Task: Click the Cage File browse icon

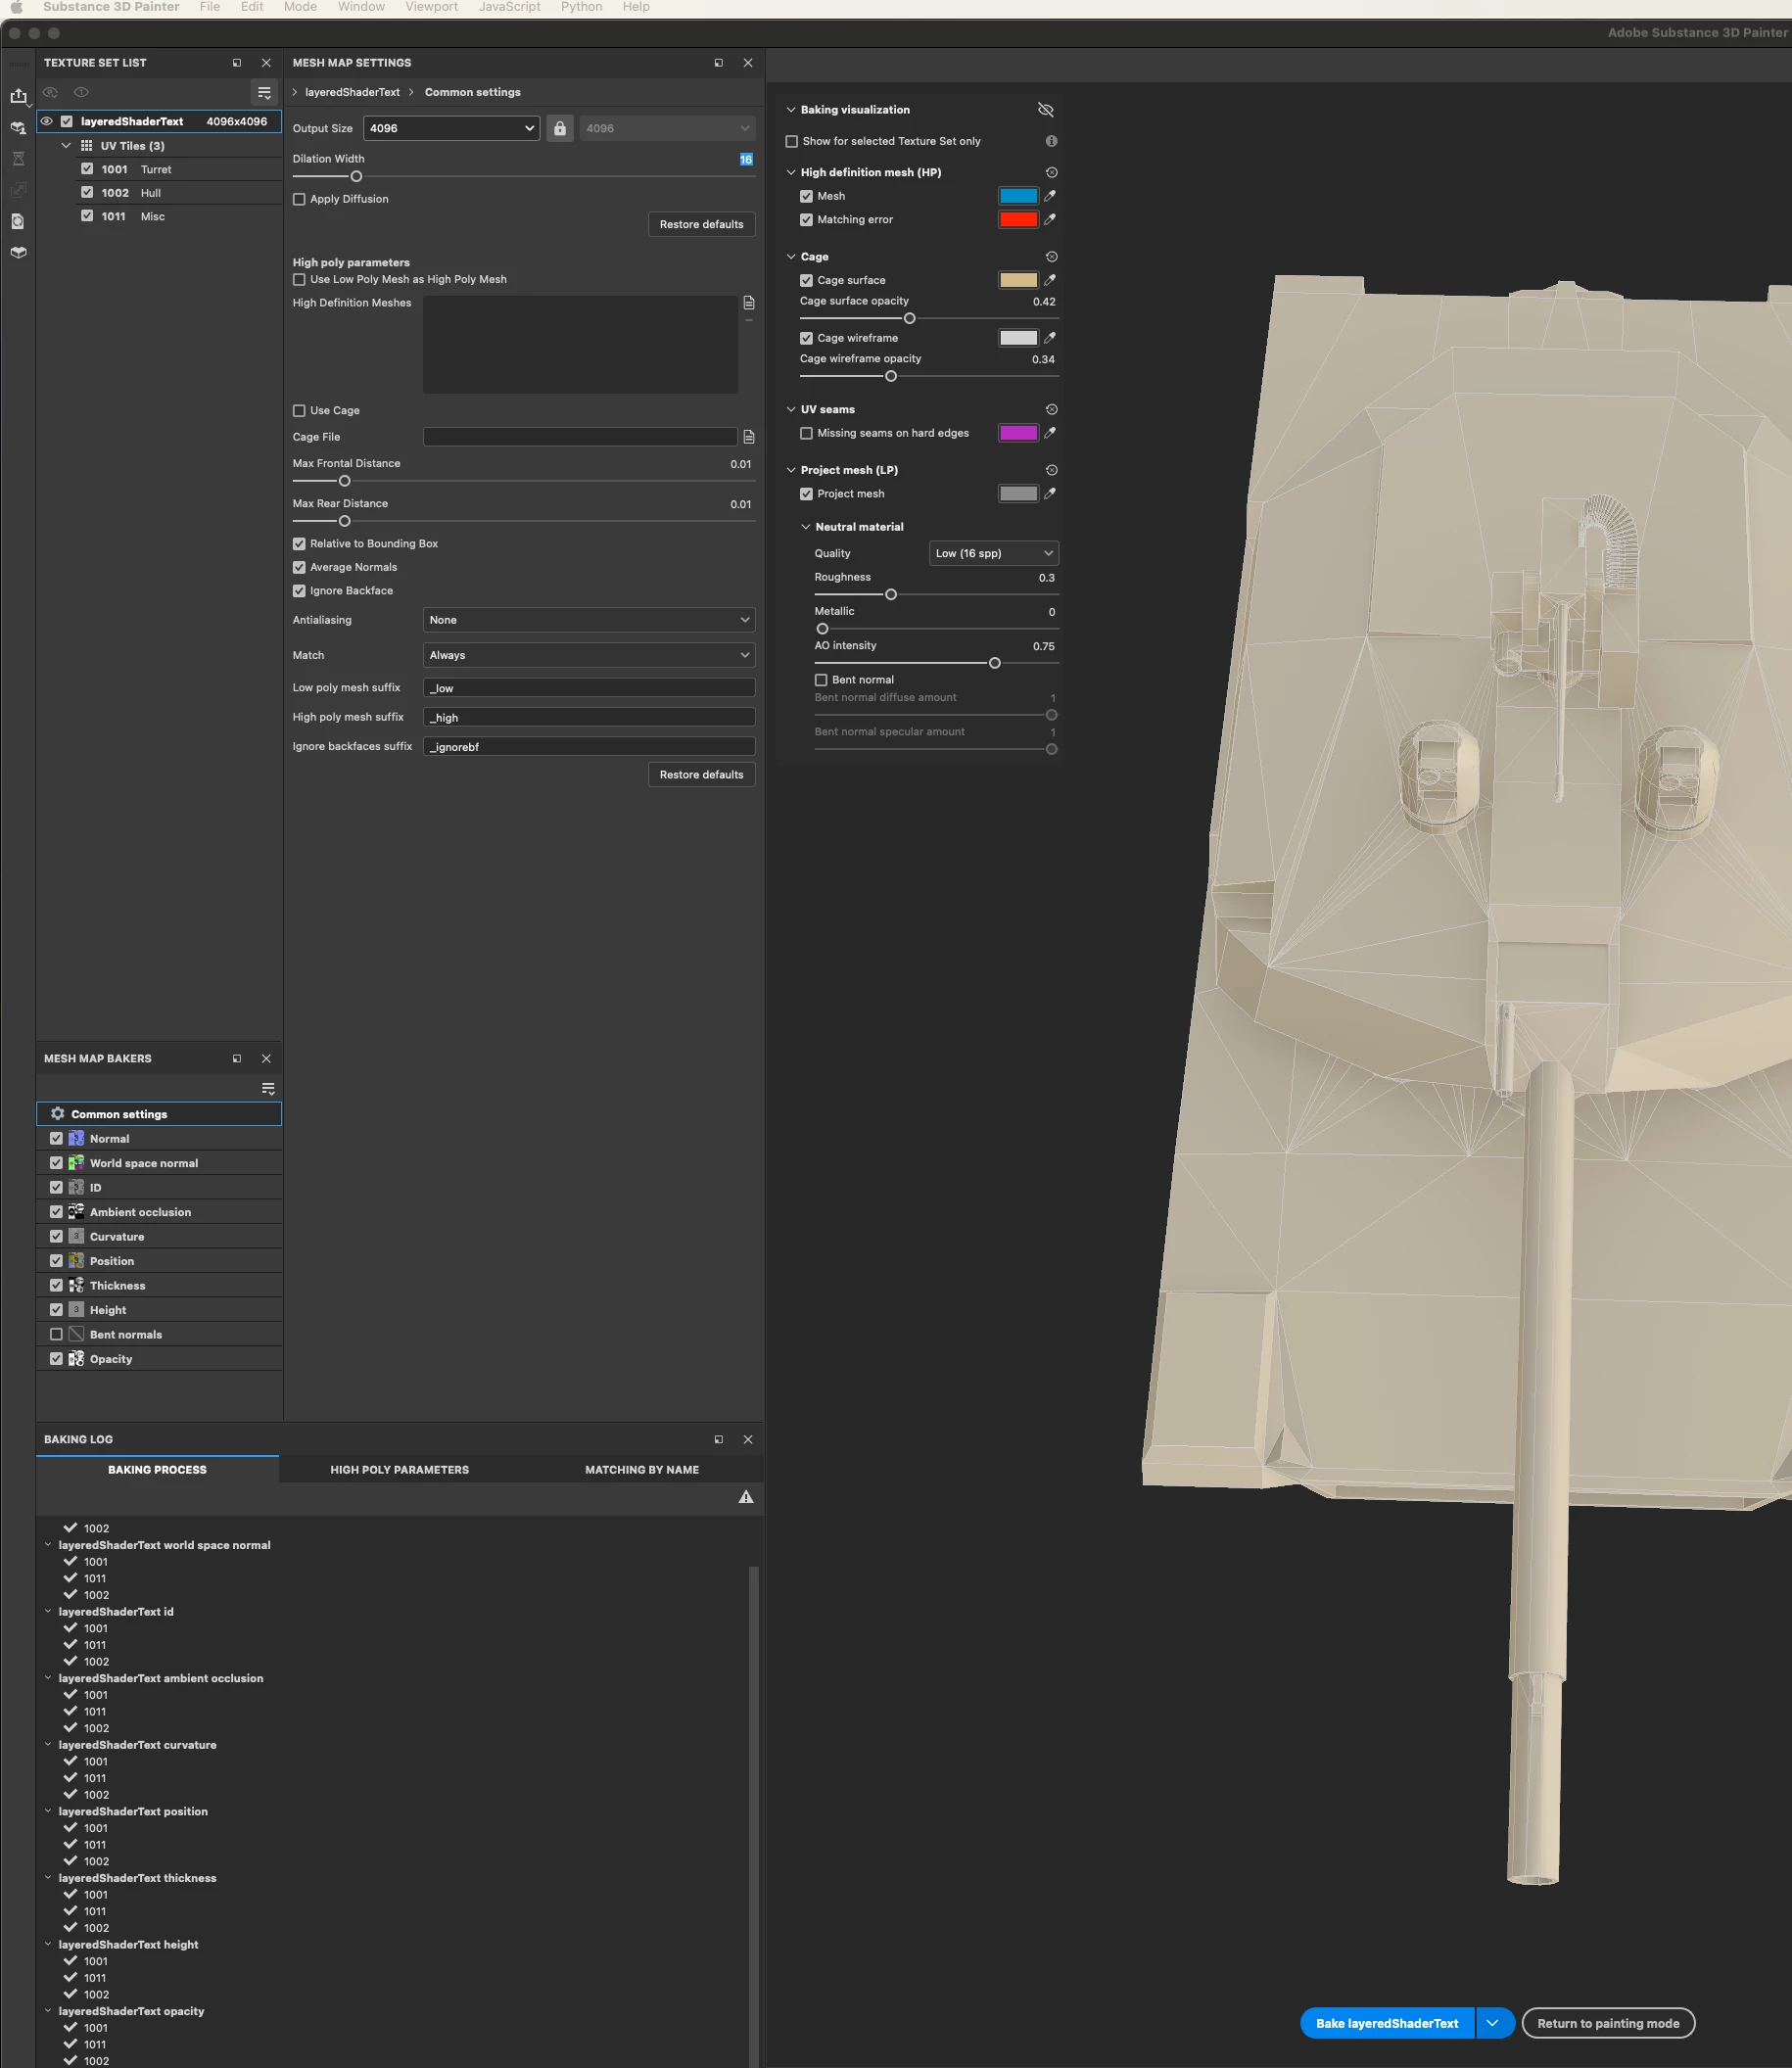Action: coord(748,437)
